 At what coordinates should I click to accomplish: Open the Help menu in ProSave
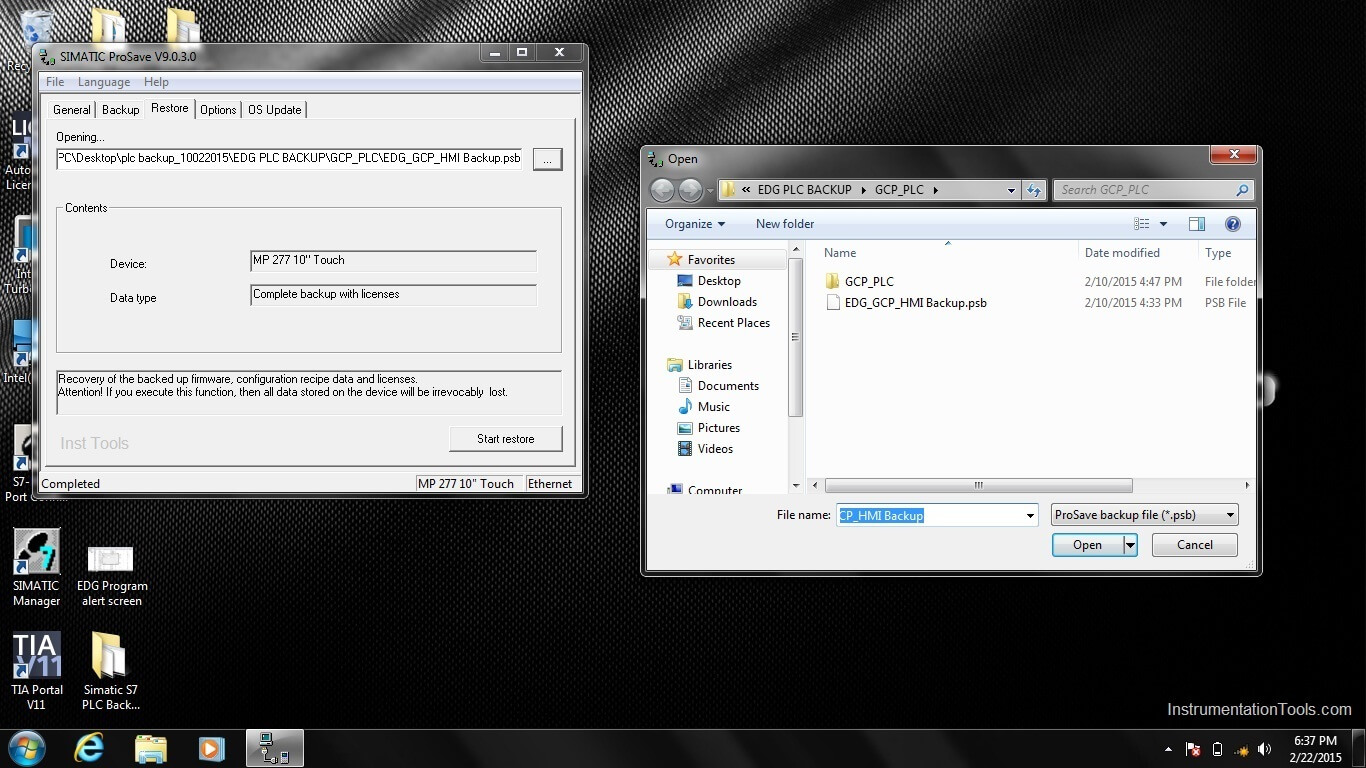[x=156, y=82]
